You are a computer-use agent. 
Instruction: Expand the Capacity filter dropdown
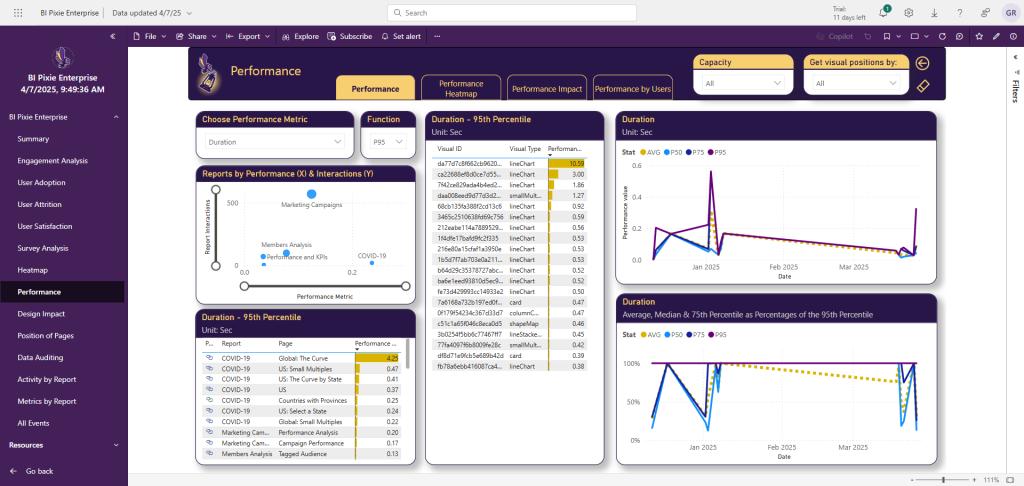(x=743, y=83)
